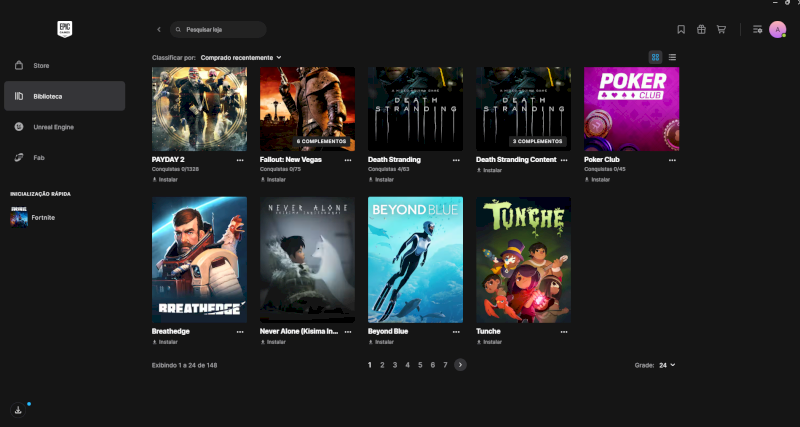Open the friends and settings list icon
The width and height of the screenshot is (800, 427).
[x=758, y=30]
